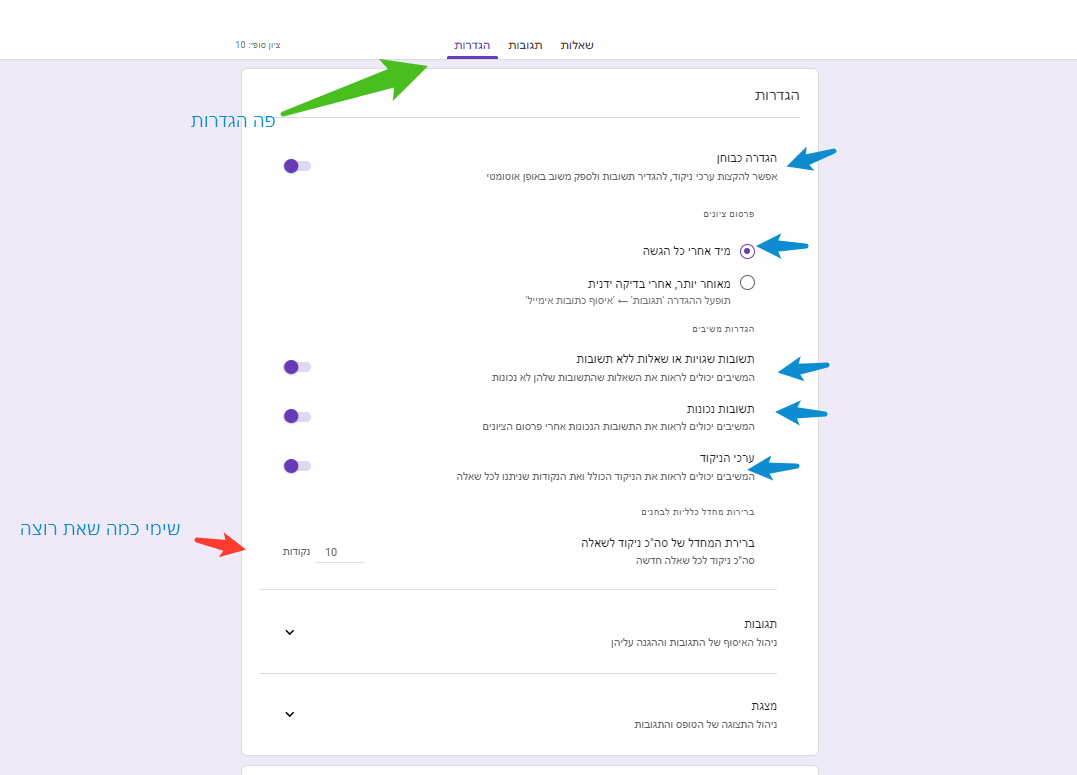Image resolution: width=1077 pixels, height=775 pixels.
Task: Switch to the 'שאלות' tab
Action: pos(577,46)
